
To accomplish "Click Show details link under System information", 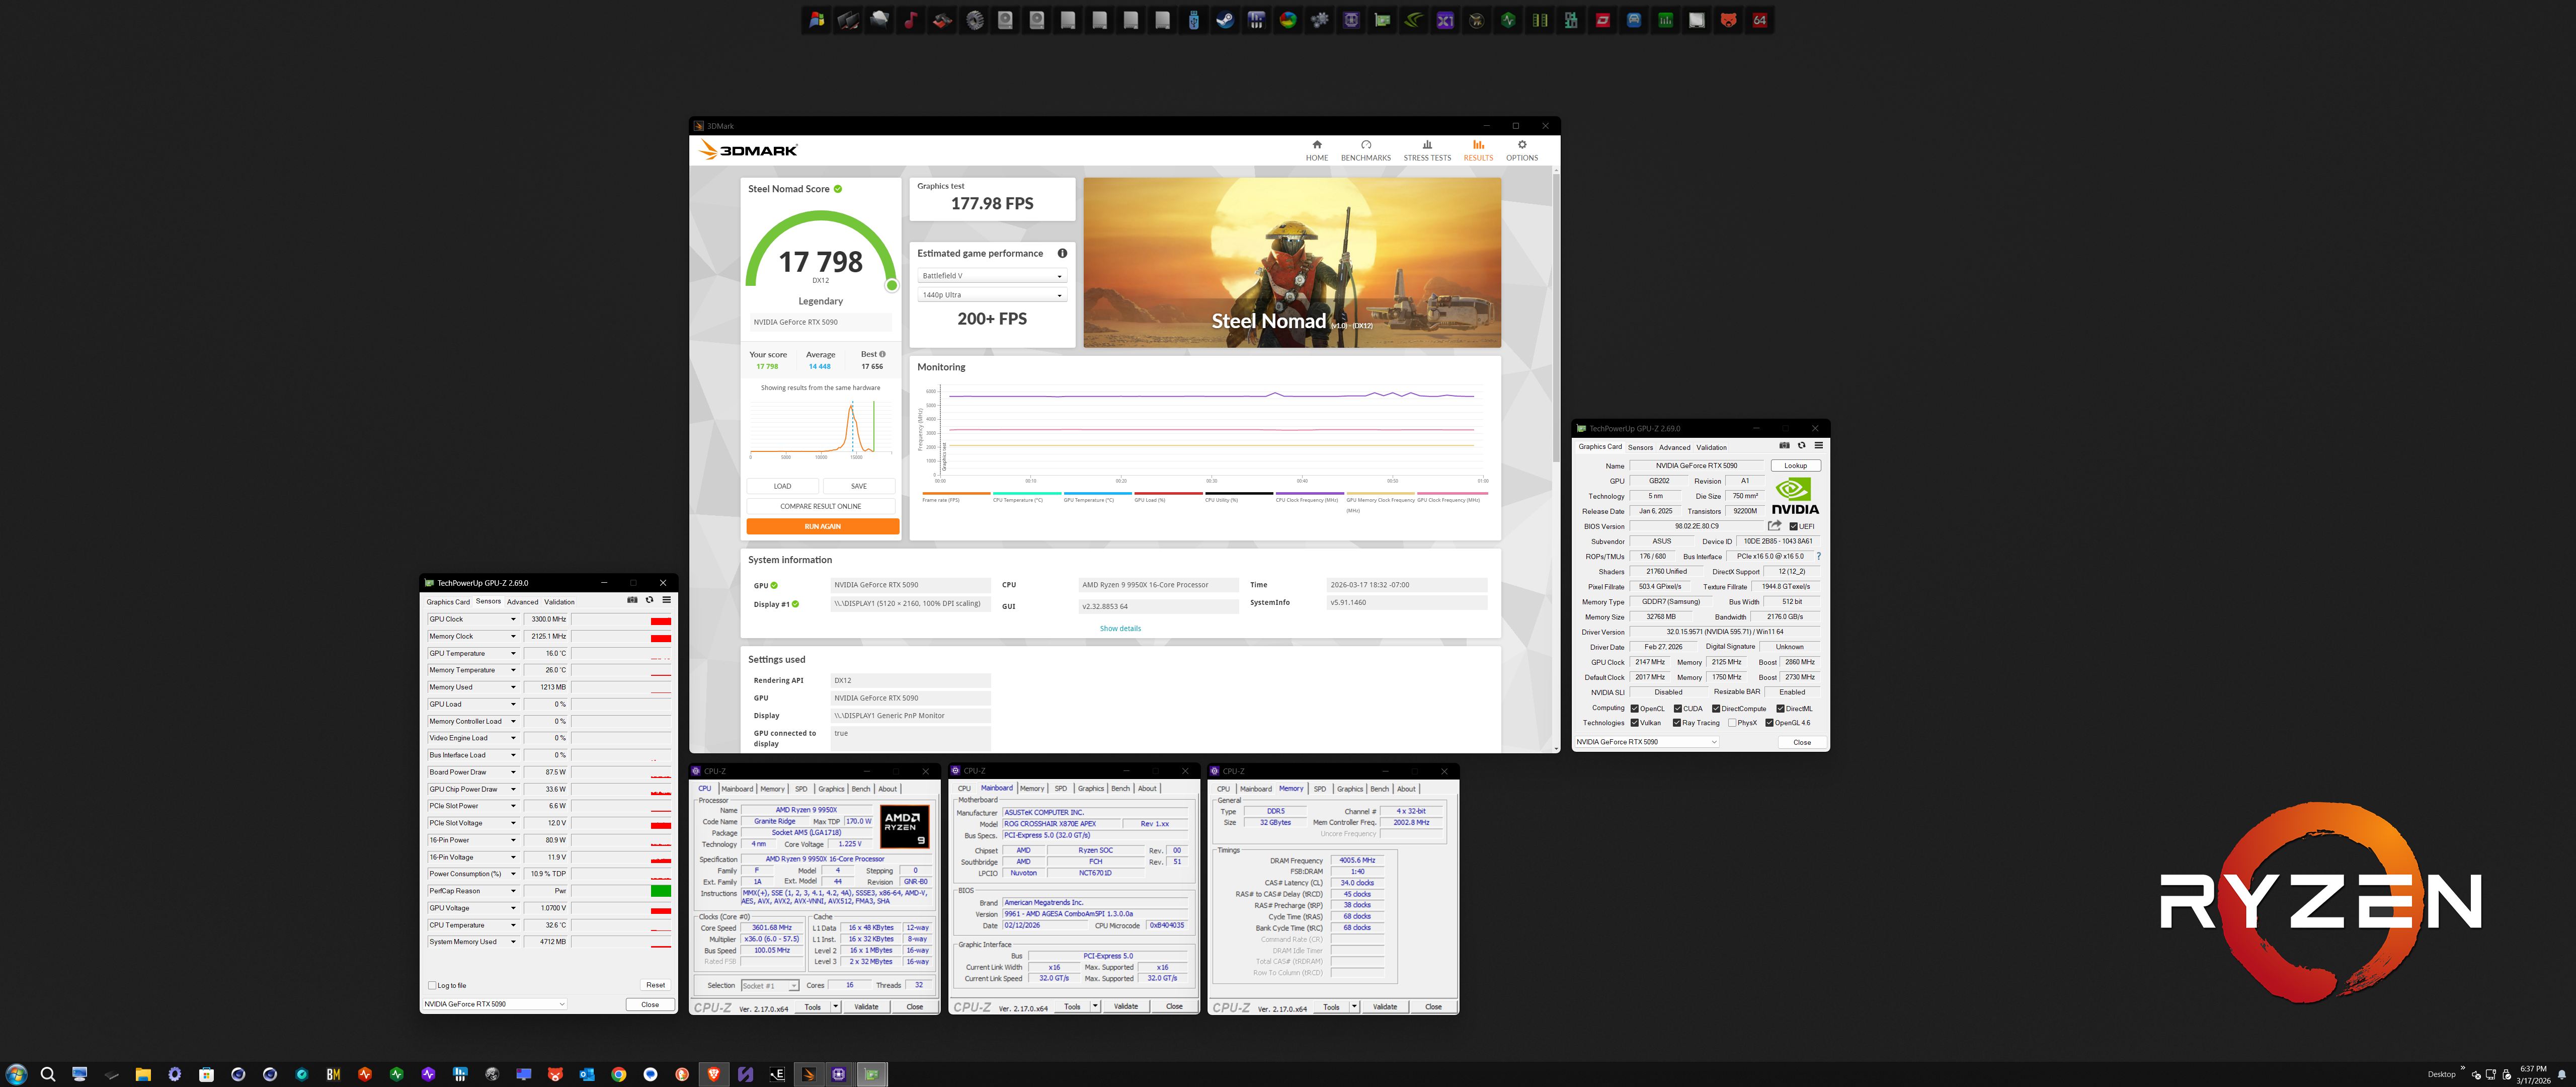I will coord(1120,629).
